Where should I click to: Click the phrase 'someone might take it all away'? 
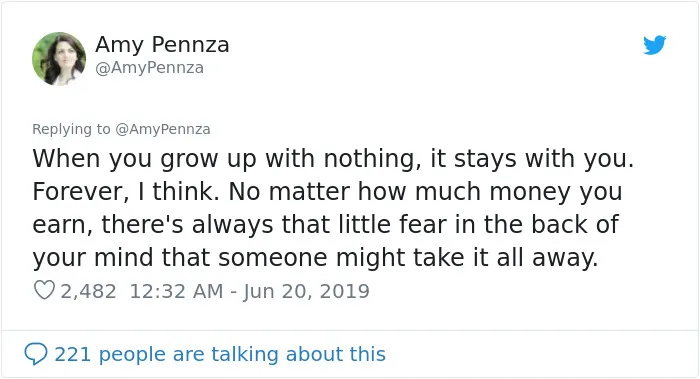click(x=408, y=258)
